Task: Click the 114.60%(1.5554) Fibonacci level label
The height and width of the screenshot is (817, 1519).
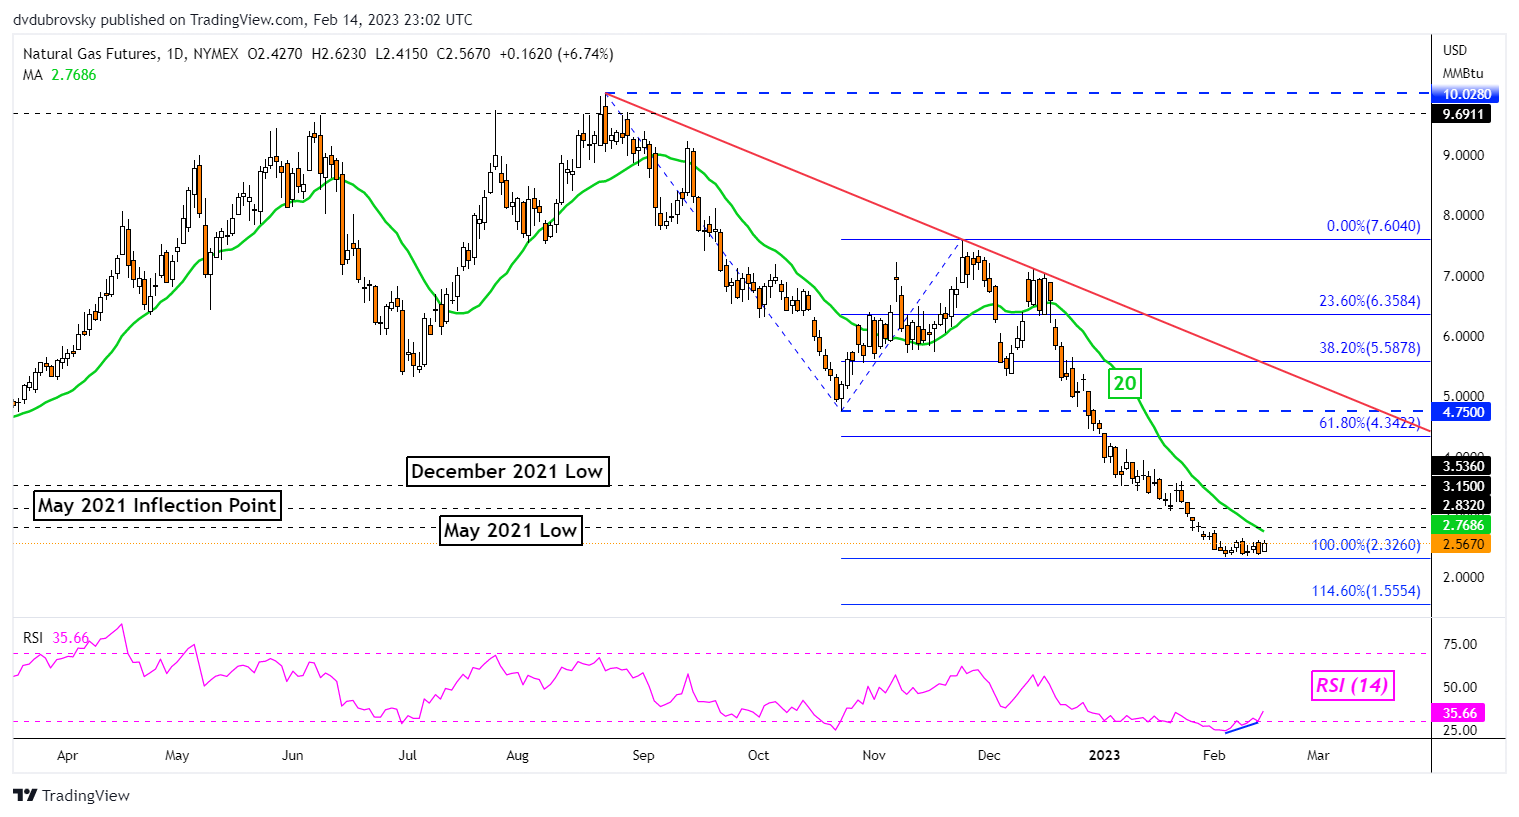Action: tap(1366, 591)
